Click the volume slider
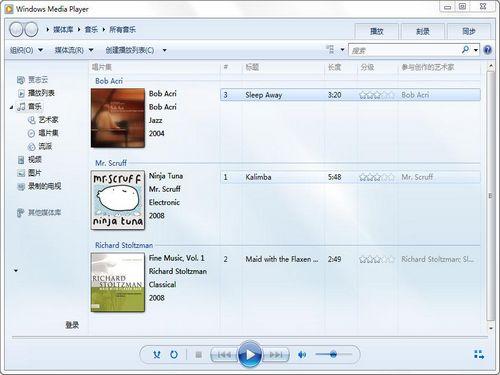 (x=333, y=354)
